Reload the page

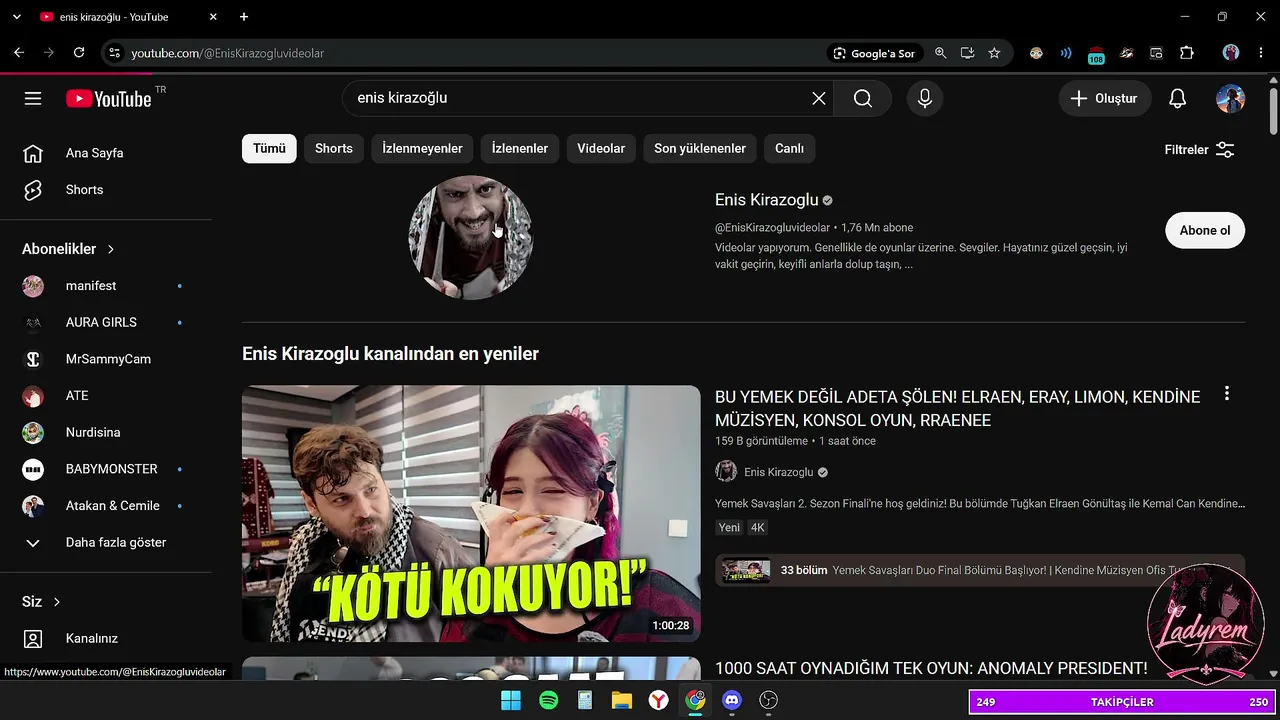click(79, 53)
